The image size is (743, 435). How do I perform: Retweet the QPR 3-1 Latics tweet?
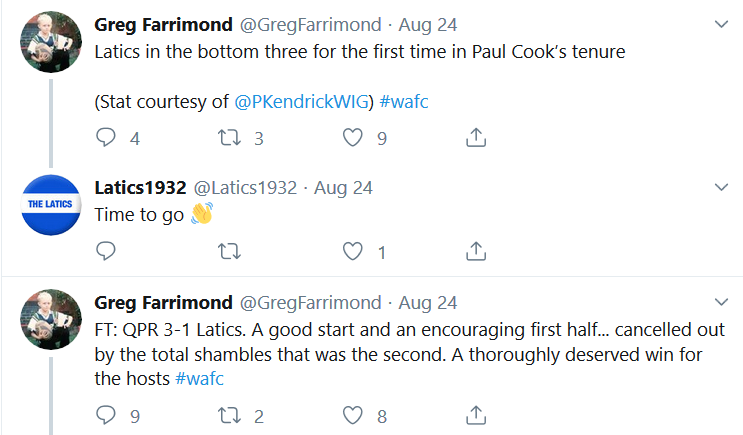coord(230,414)
